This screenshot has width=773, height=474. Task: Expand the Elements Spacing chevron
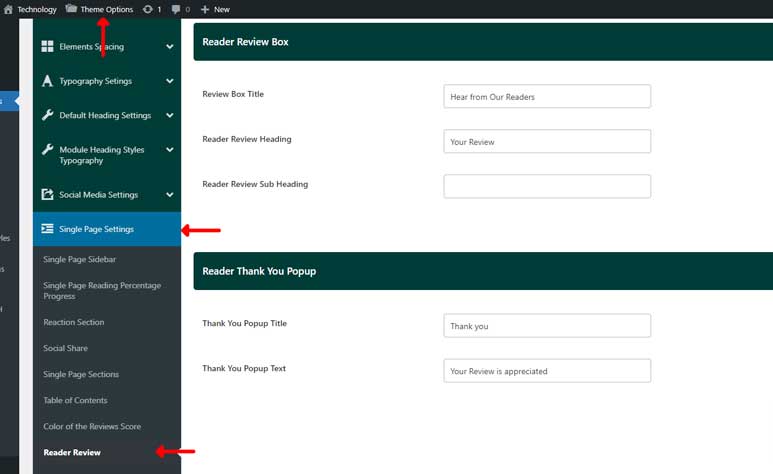(170, 47)
